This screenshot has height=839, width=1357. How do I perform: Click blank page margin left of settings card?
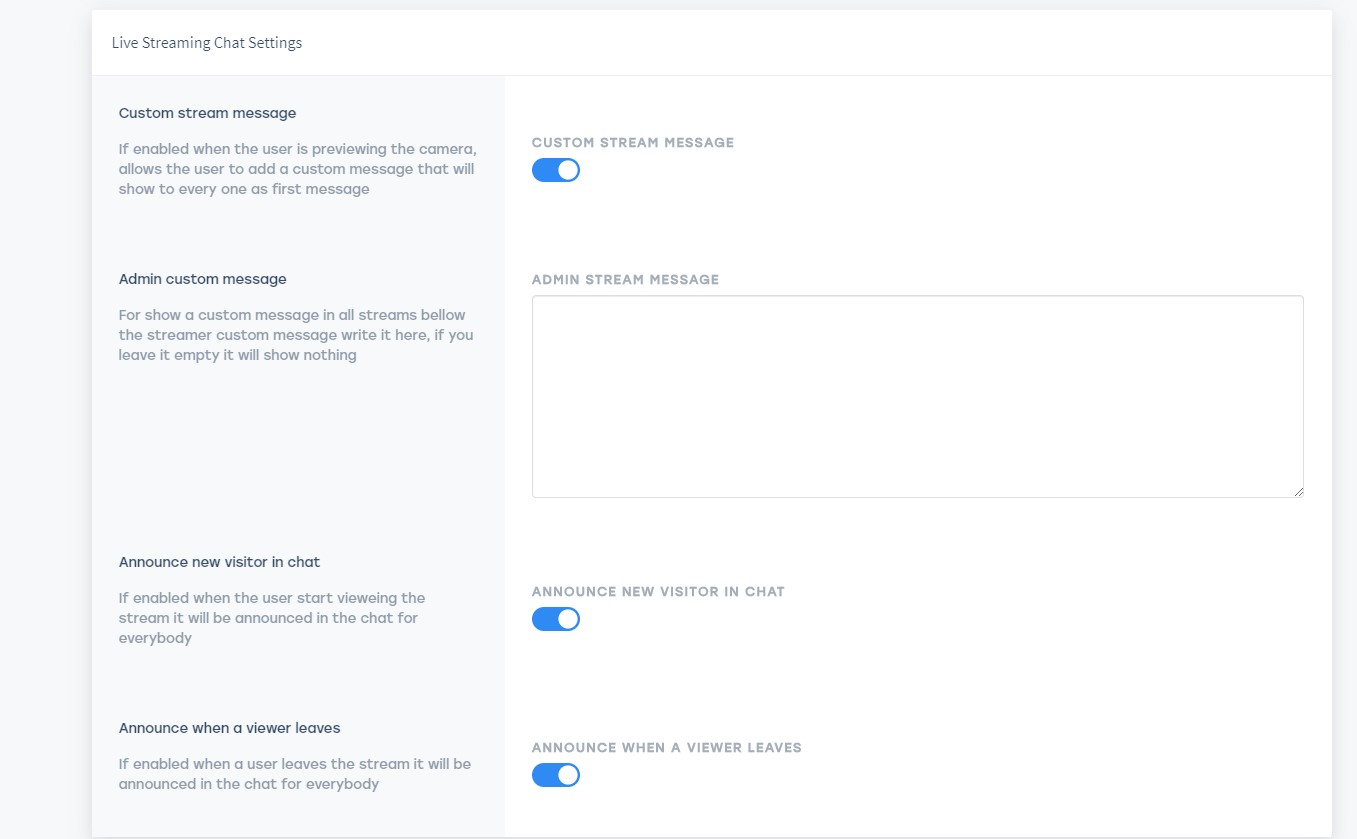pos(45,400)
